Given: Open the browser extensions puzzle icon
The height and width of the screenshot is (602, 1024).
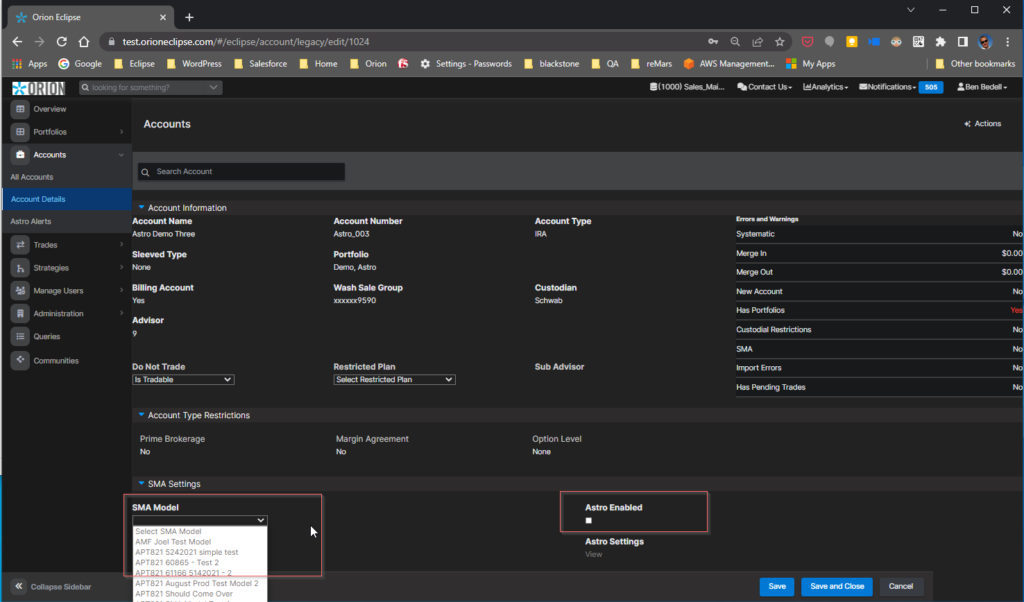Looking at the screenshot, I should (940, 42).
